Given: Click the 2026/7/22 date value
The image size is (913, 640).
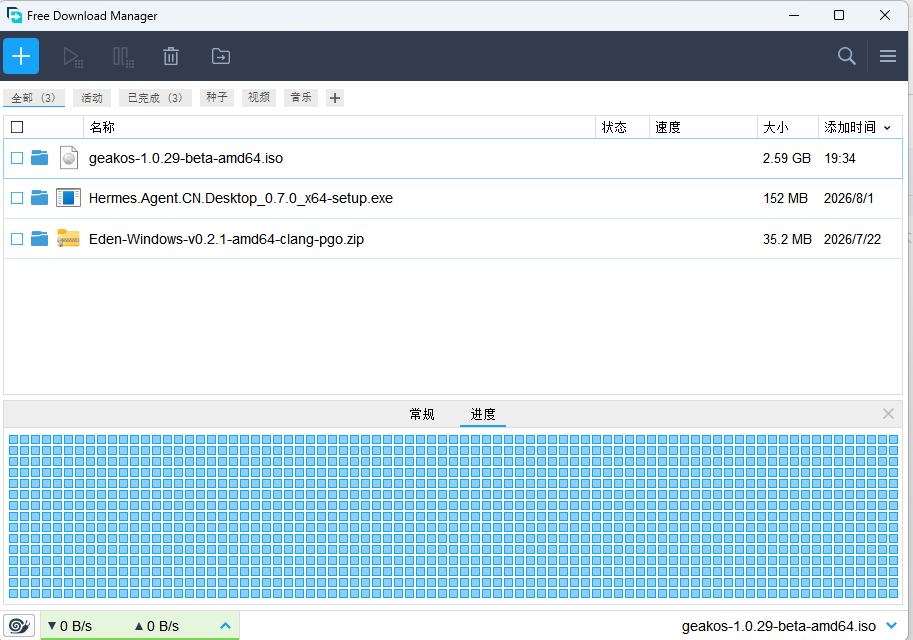Looking at the screenshot, I should 852,239.
